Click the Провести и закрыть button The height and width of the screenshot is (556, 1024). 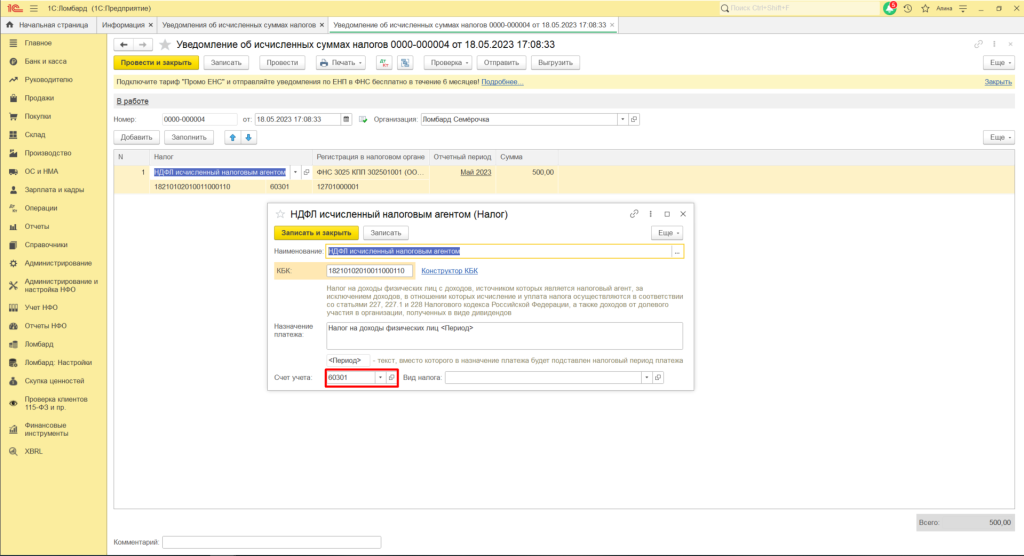tap(154, 62)
